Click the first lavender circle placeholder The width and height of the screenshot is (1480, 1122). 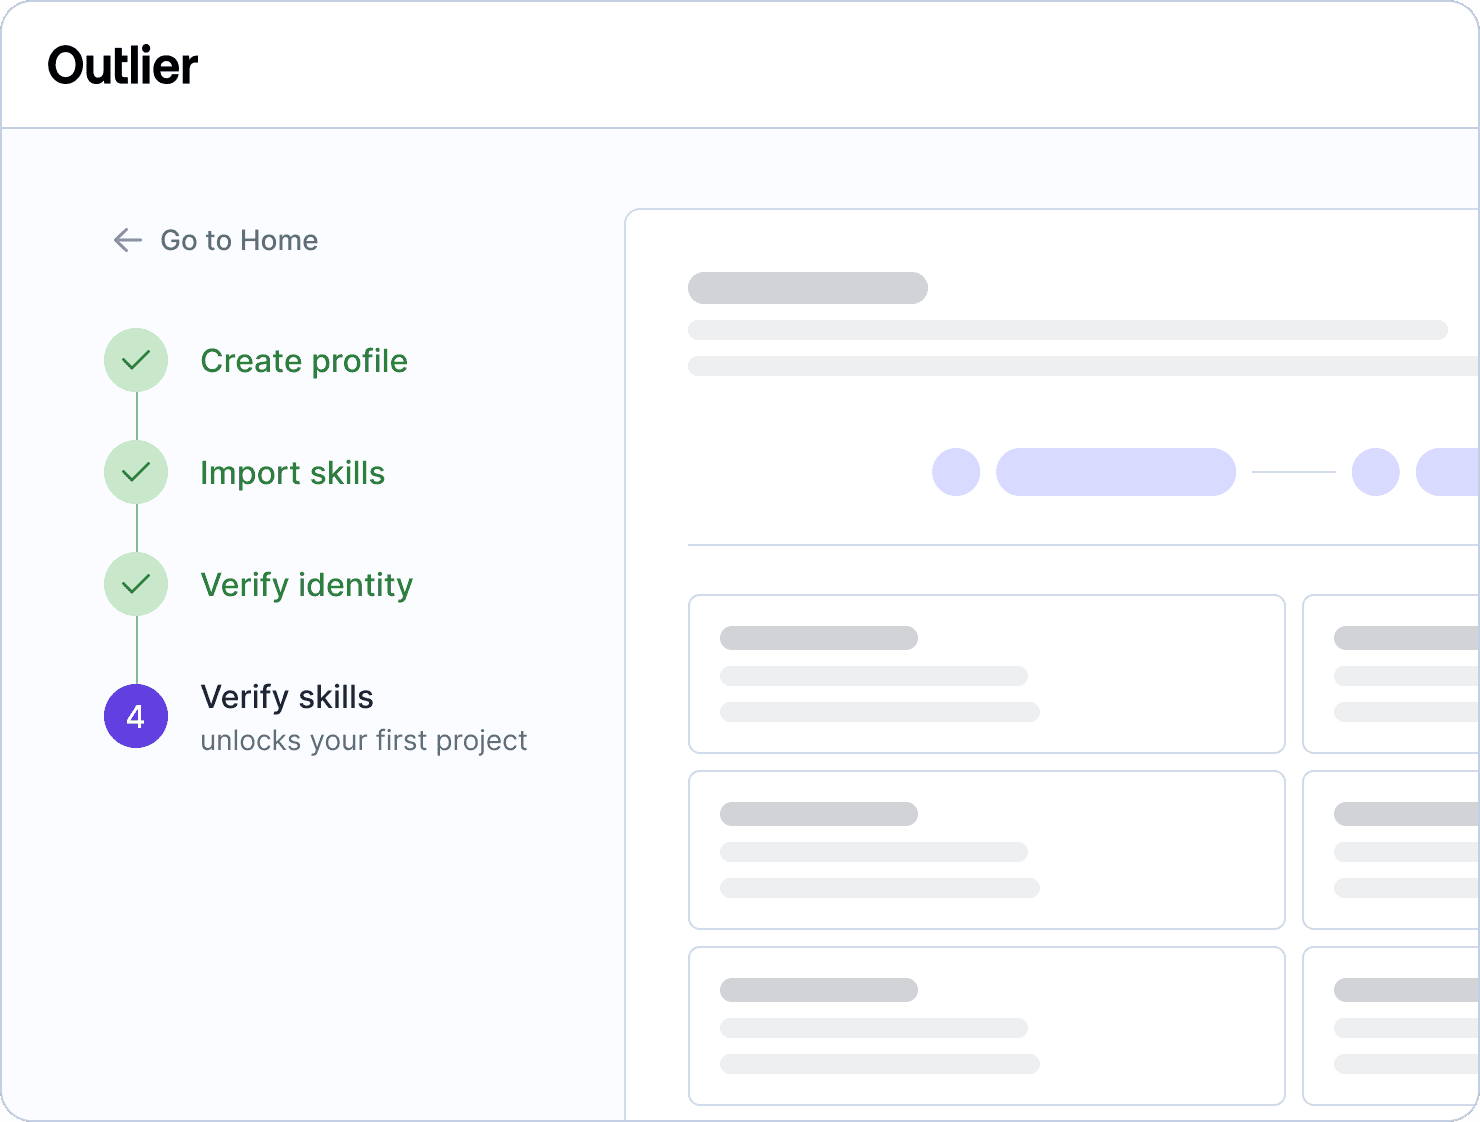click(x=956, y=472)
